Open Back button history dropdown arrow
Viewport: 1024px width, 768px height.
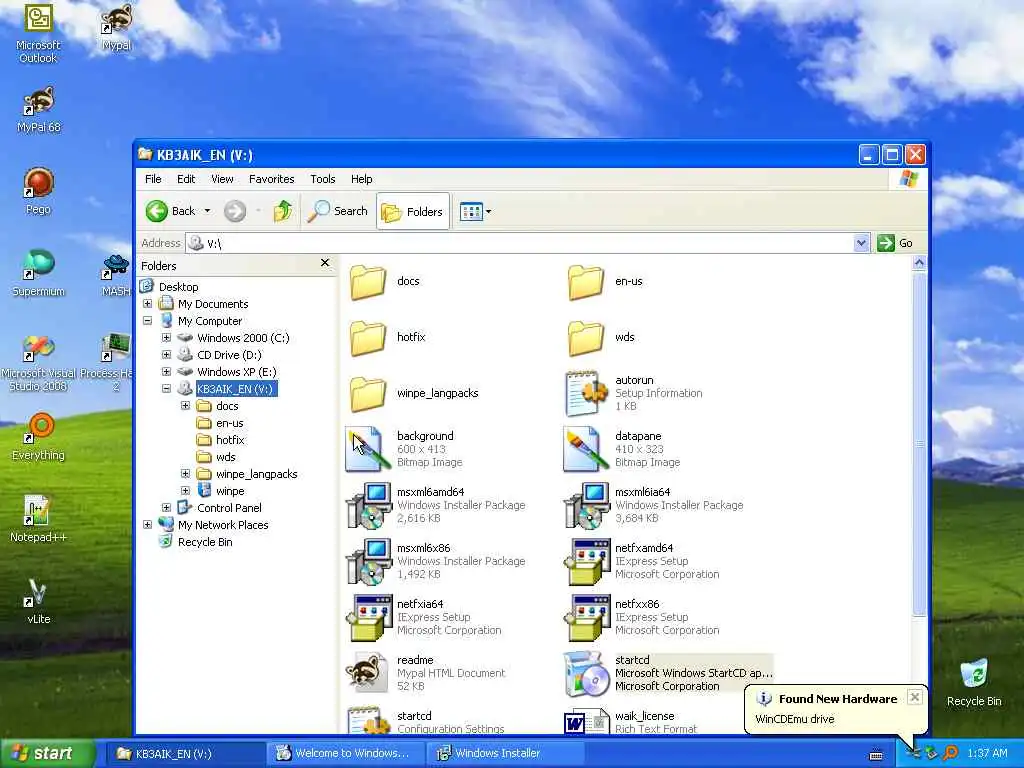pyautogui.click(x=208, y=211)
